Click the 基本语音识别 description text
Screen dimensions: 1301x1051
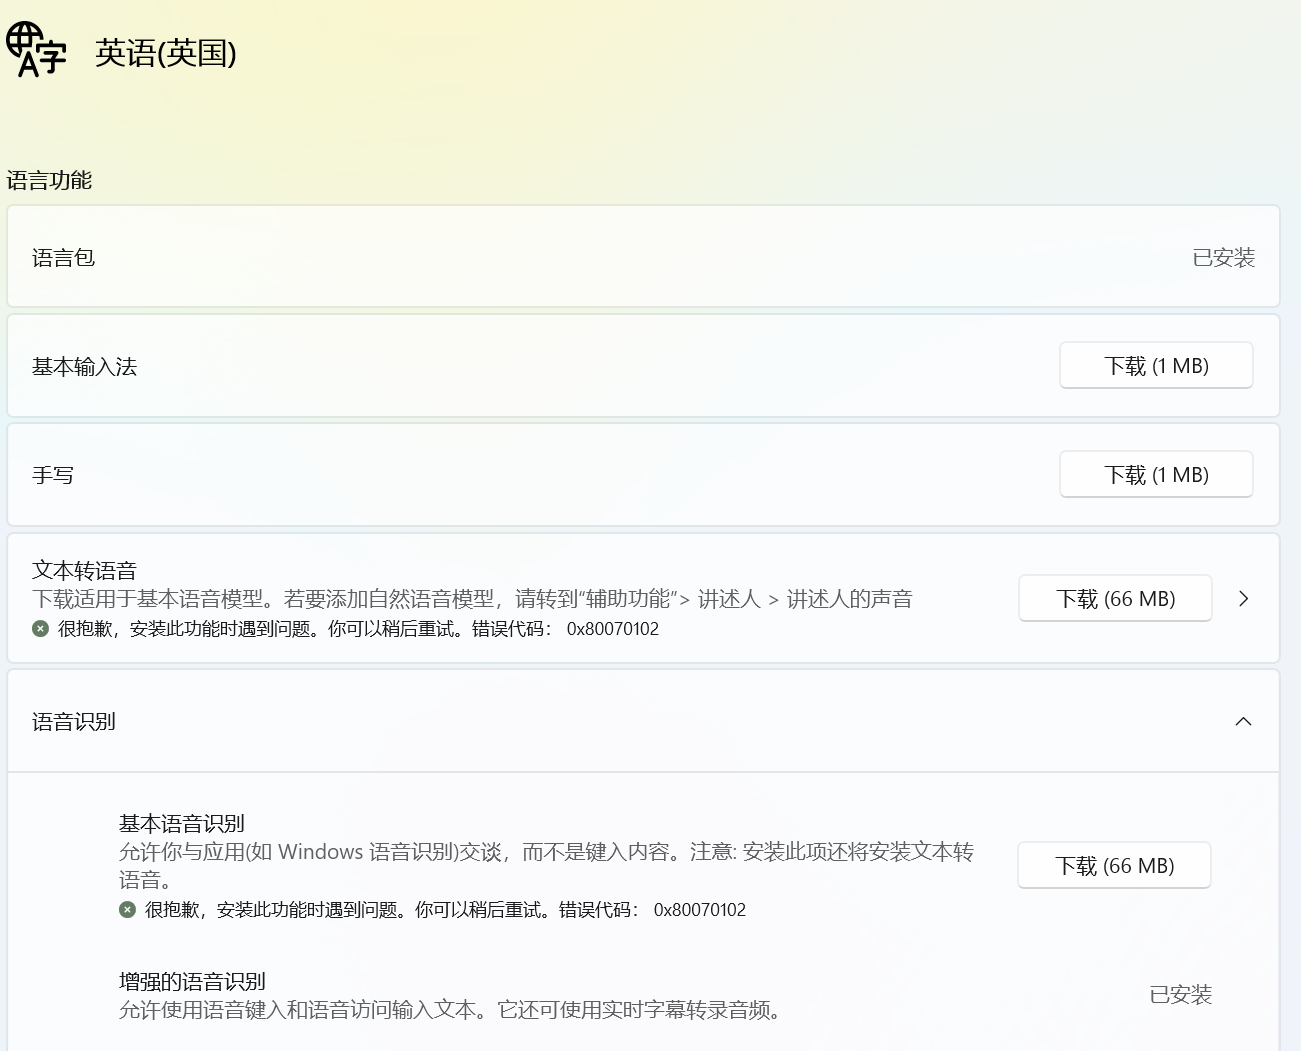tap(546, 866)
